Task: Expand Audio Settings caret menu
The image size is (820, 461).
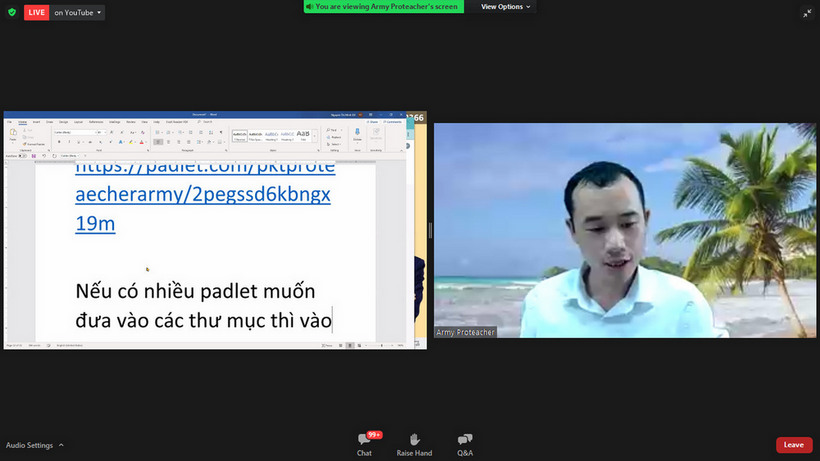Action: coord(61,445)
